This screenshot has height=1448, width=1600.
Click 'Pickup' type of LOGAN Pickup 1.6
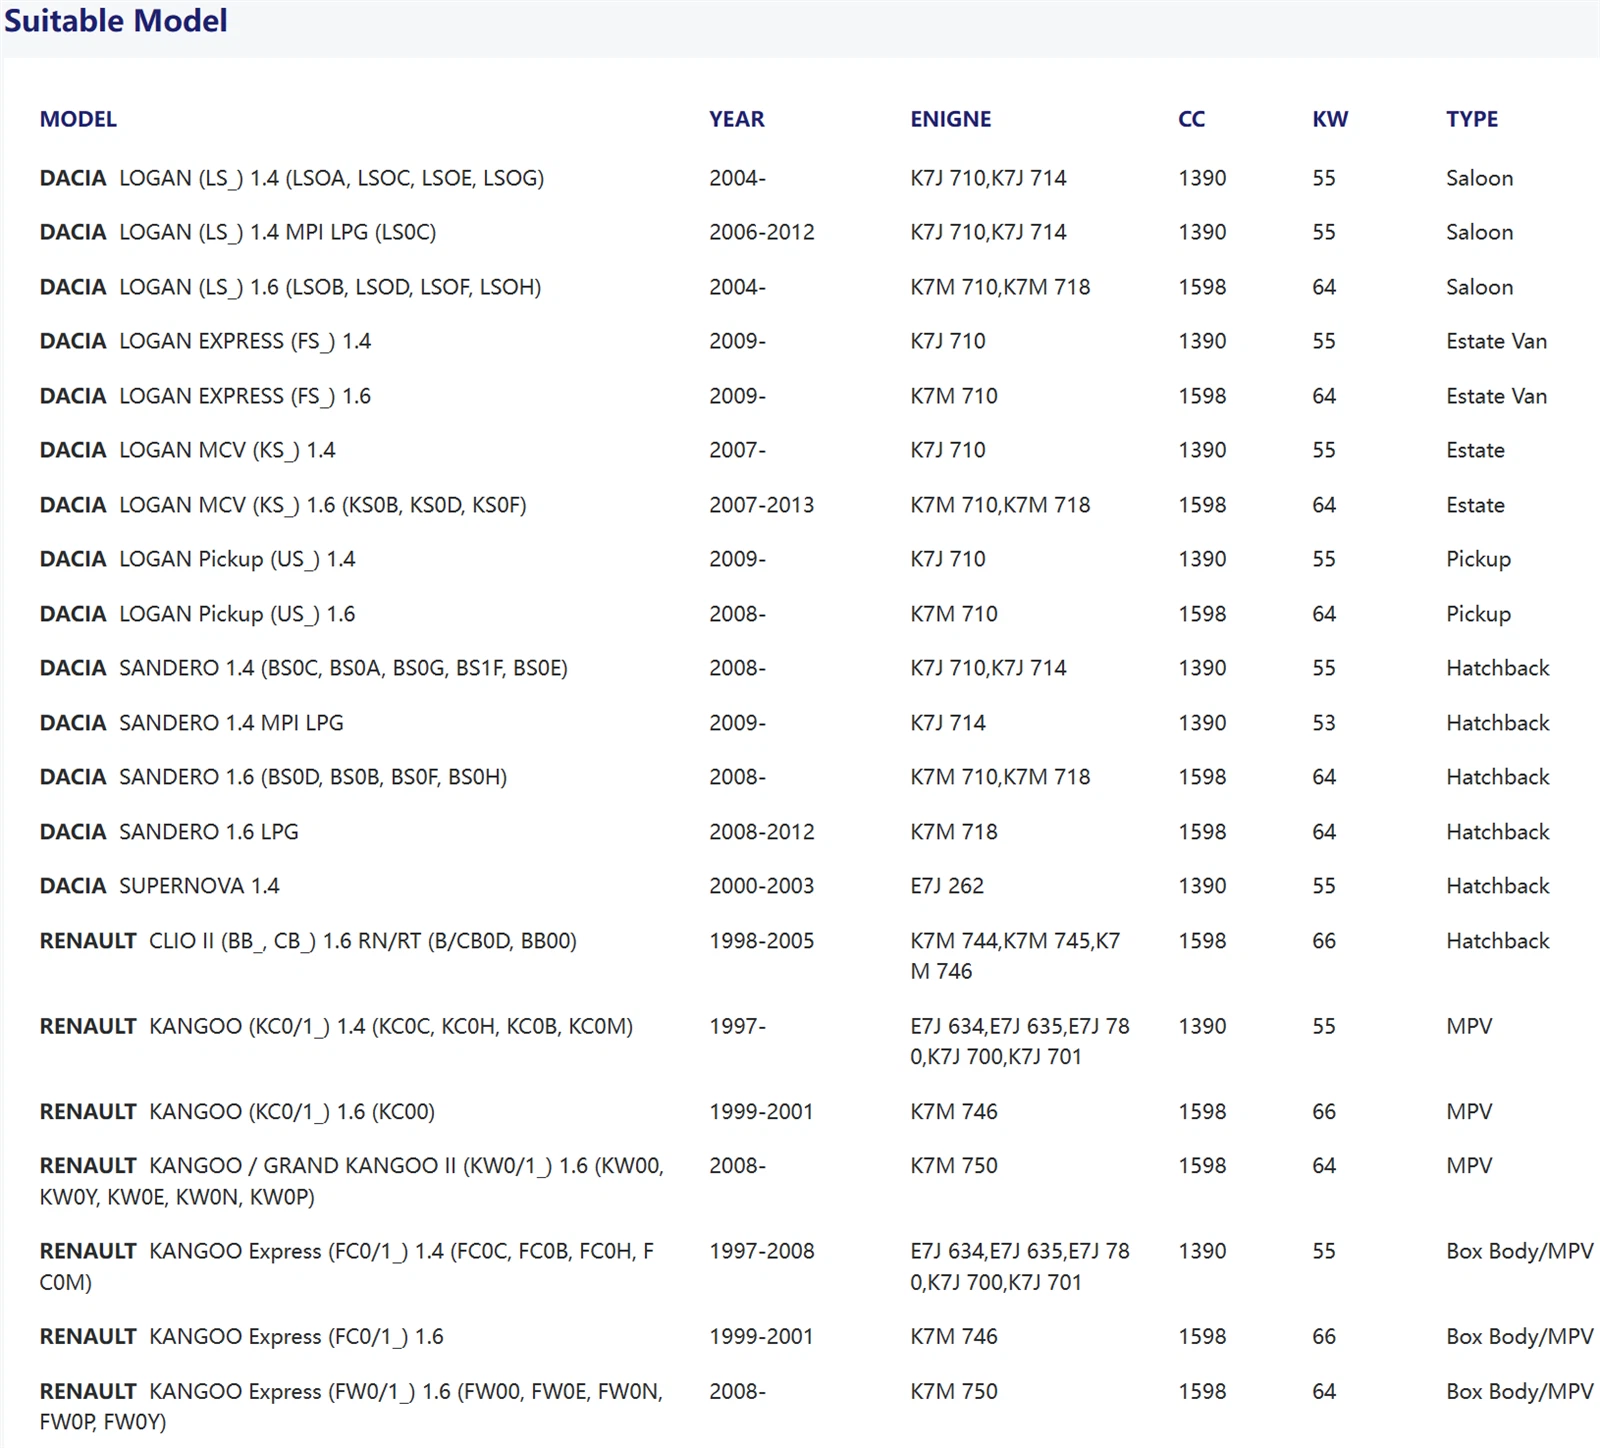pyautogui.click(x=1478, y=614)
